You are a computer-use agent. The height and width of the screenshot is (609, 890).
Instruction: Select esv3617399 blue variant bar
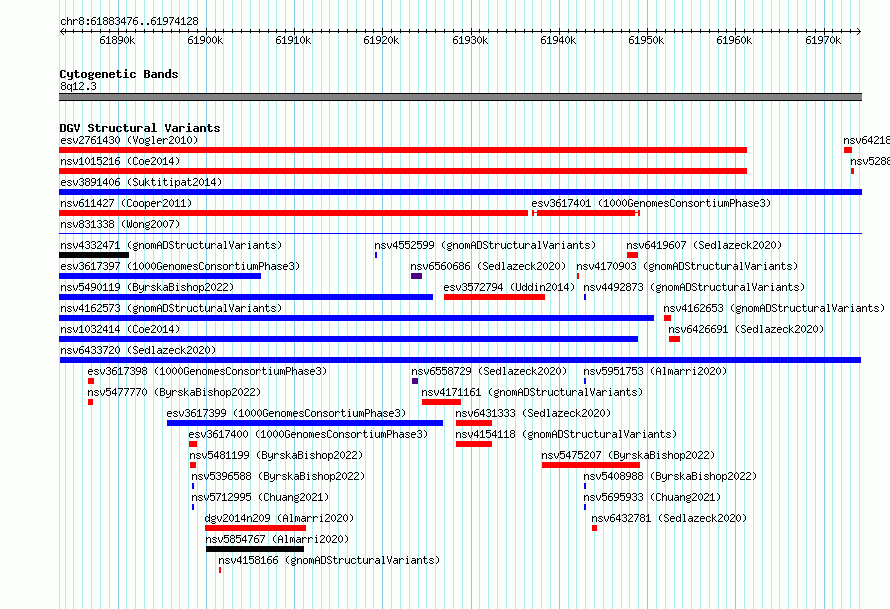click(305, 423)
